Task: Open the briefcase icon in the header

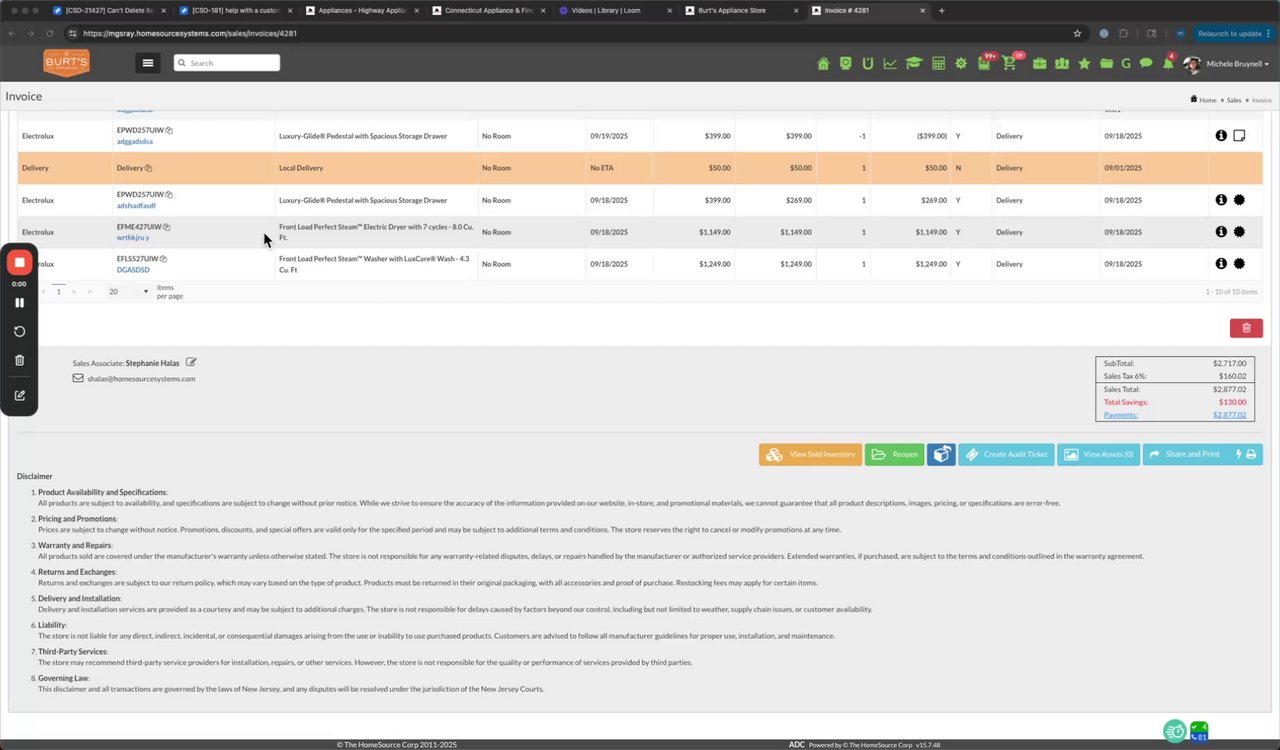Action: pyautogui.click(x=1040, y=63)
